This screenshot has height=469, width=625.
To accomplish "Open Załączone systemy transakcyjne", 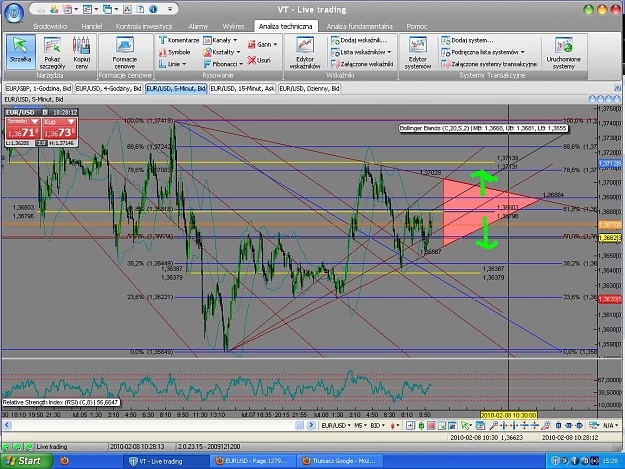I will [489, 64].
